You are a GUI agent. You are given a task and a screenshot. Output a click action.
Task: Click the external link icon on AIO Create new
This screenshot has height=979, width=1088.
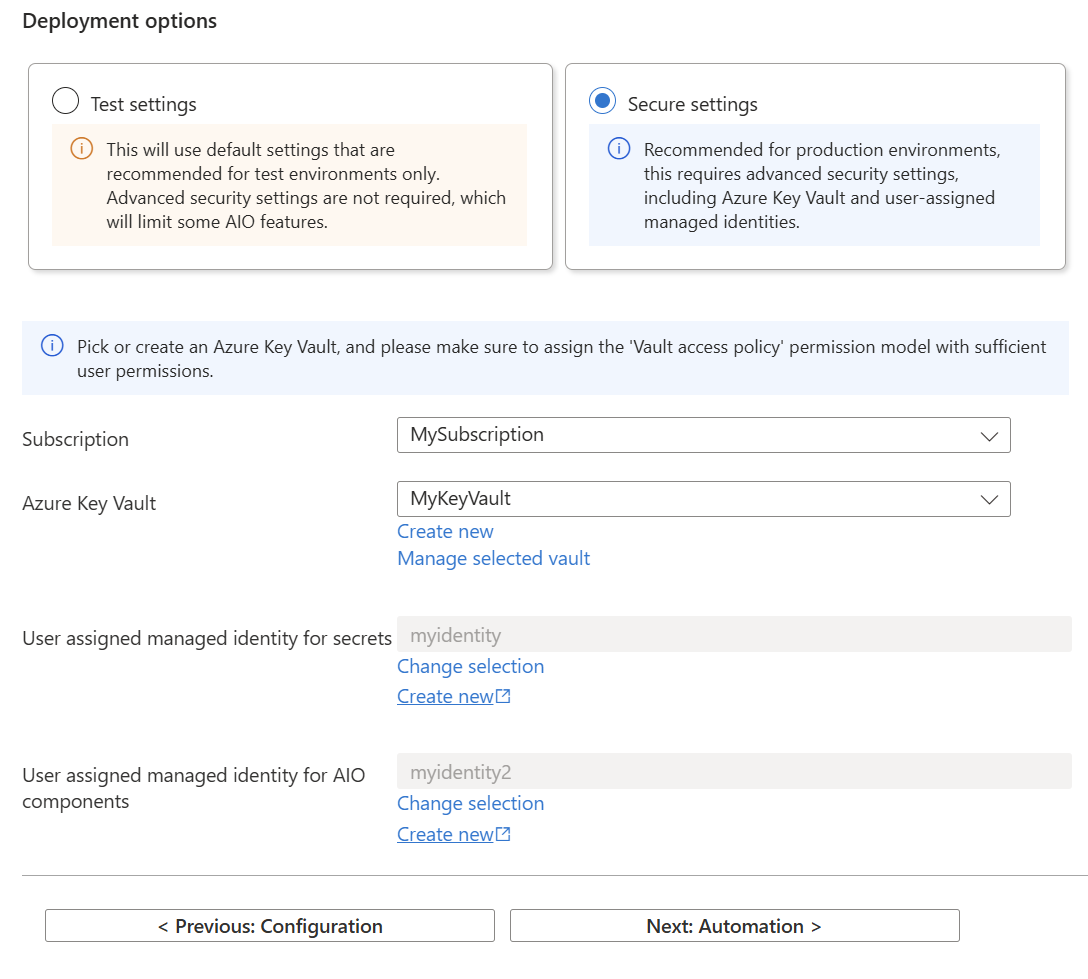click(x=505, y=832)
